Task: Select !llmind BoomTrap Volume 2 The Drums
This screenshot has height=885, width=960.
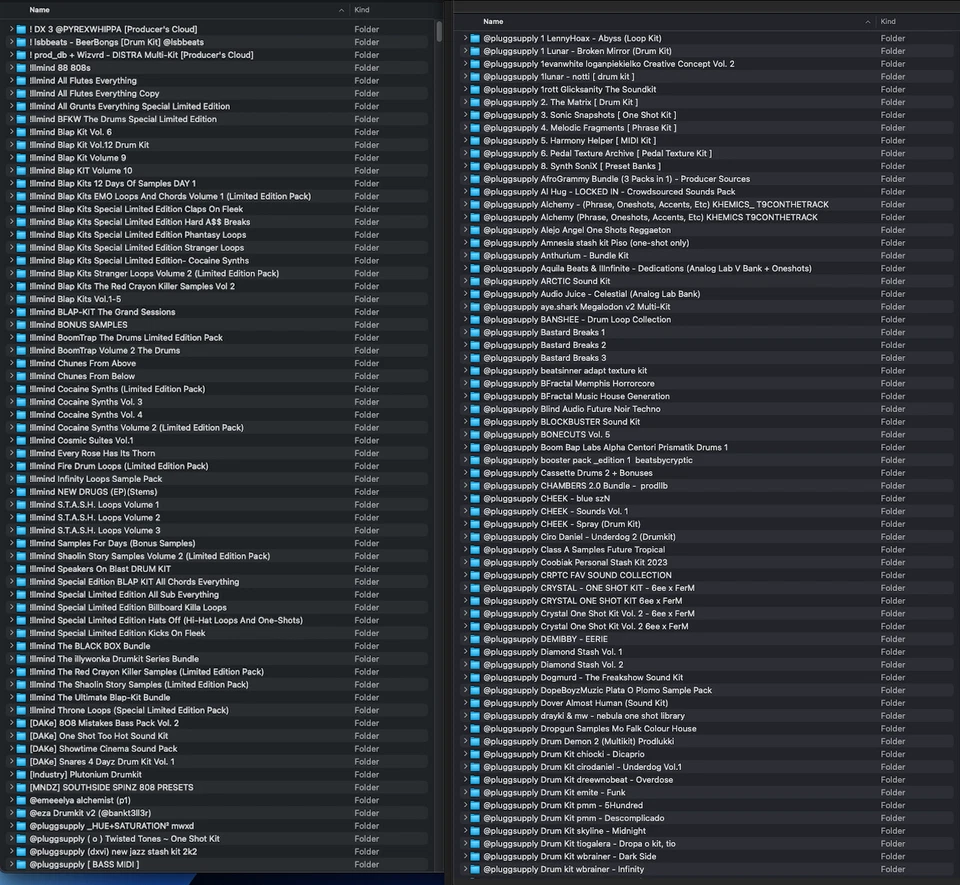Action: 218,351
